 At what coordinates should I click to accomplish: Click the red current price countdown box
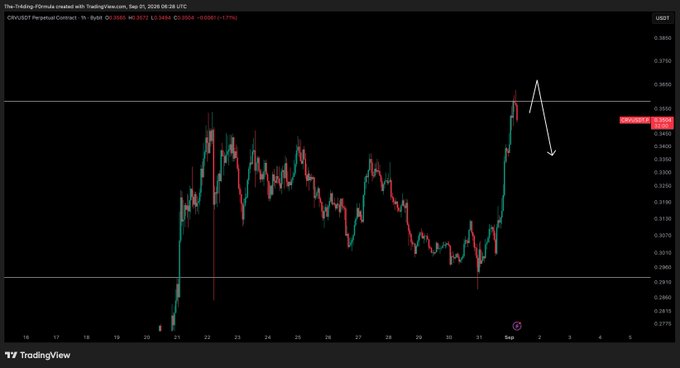tap(662, 123)
